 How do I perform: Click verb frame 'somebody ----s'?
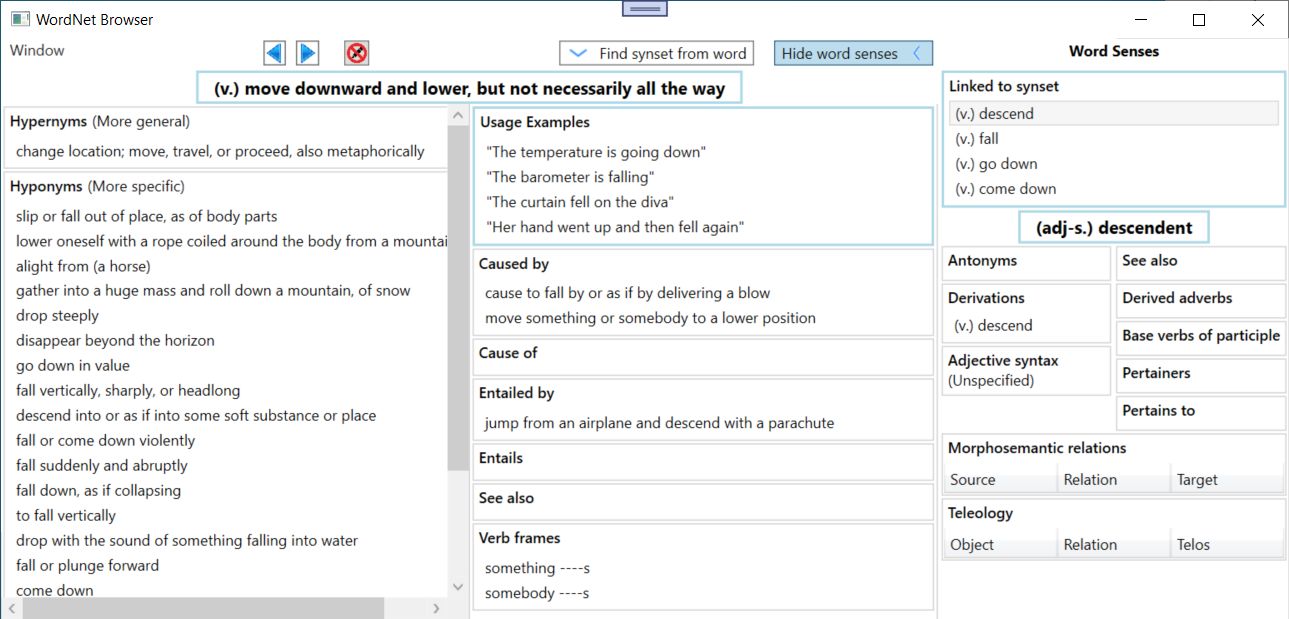[x=537, y=593]
